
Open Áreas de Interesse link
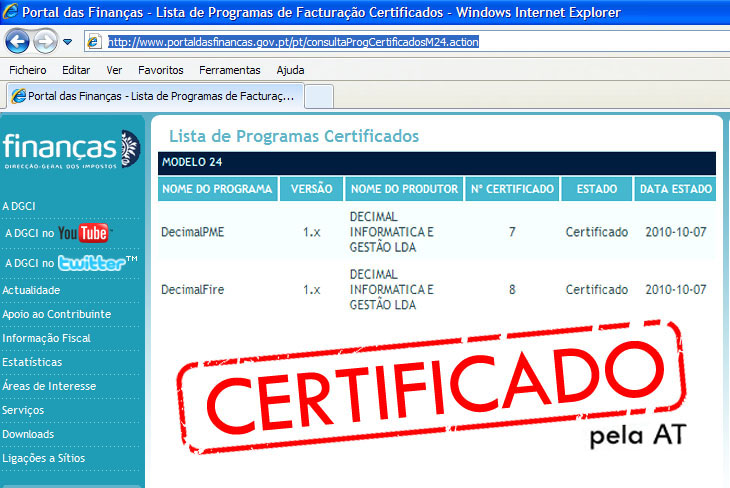click(x=49, y=386)
